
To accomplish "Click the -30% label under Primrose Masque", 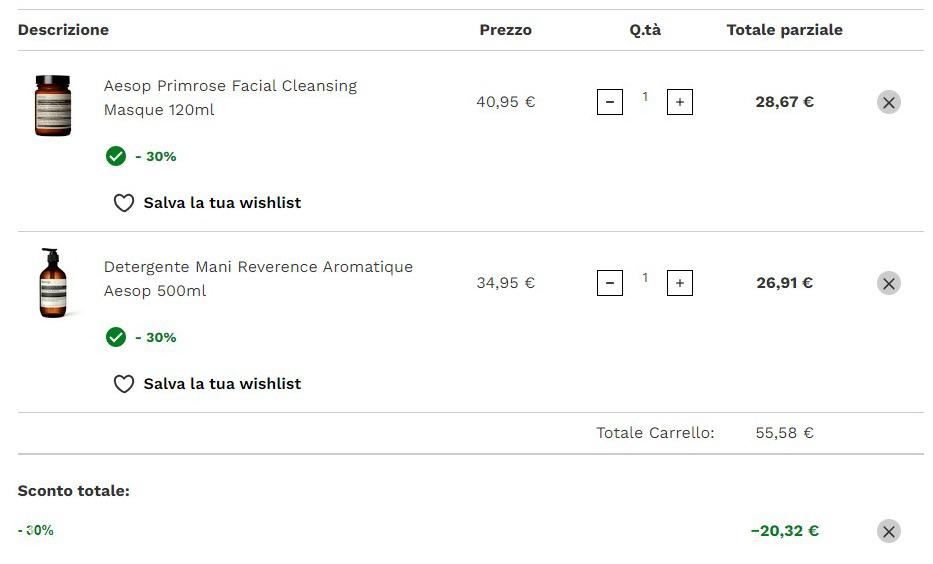I will (155, 156).
